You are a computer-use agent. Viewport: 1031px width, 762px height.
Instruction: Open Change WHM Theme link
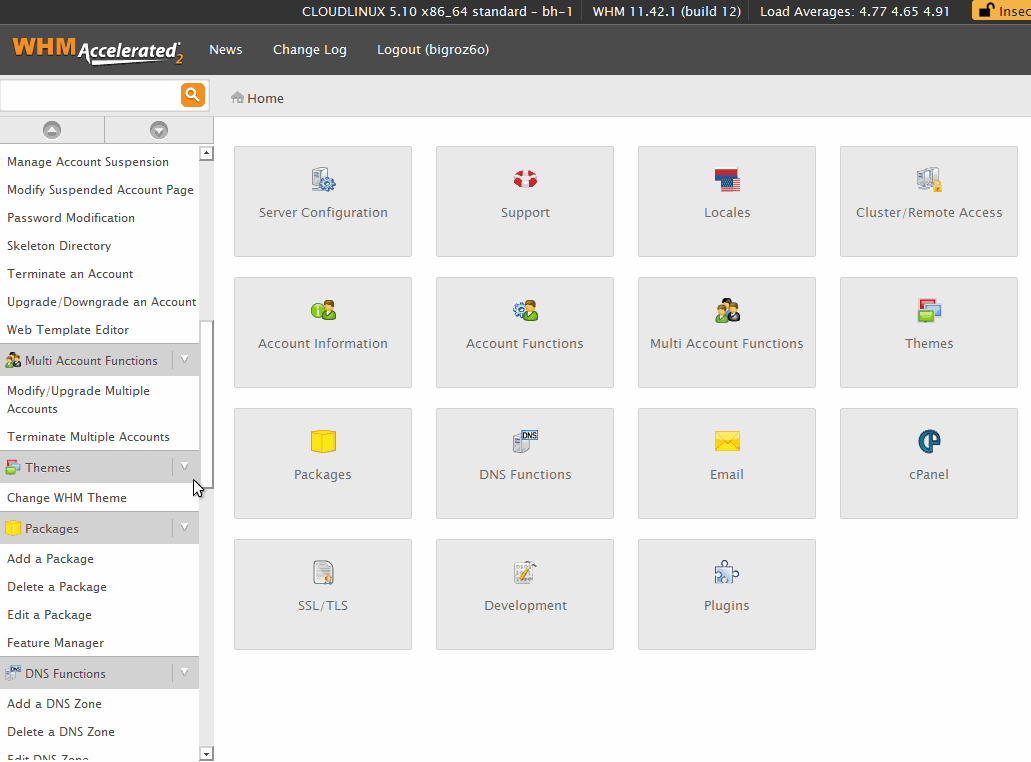tap(67, 498)
